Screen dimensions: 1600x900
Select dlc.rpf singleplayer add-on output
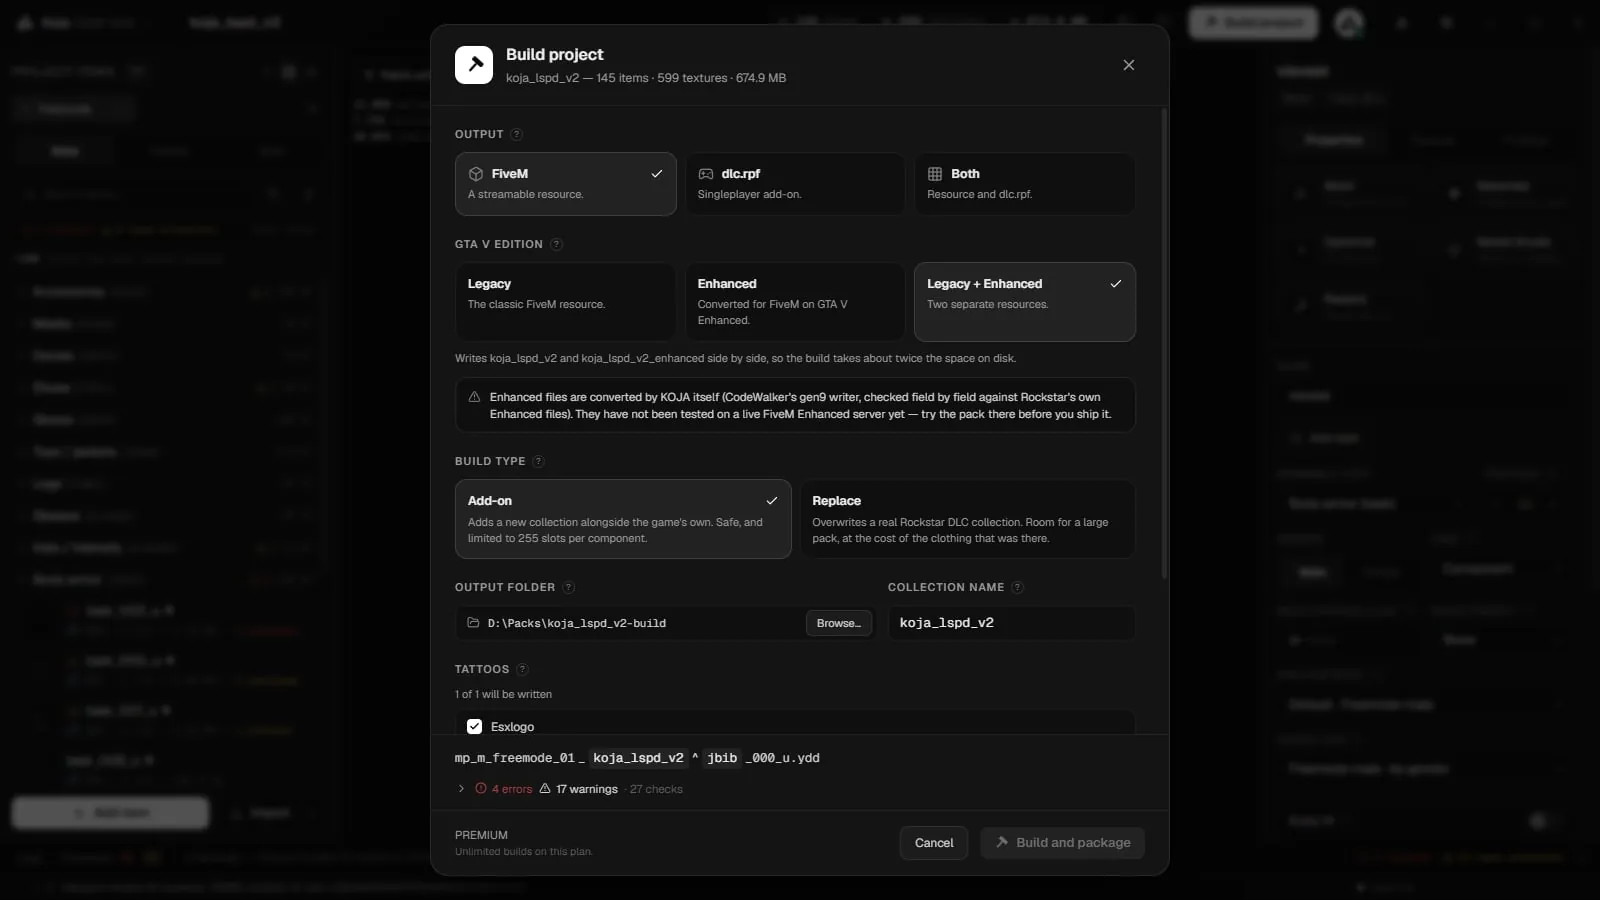[x=795, y=184]
